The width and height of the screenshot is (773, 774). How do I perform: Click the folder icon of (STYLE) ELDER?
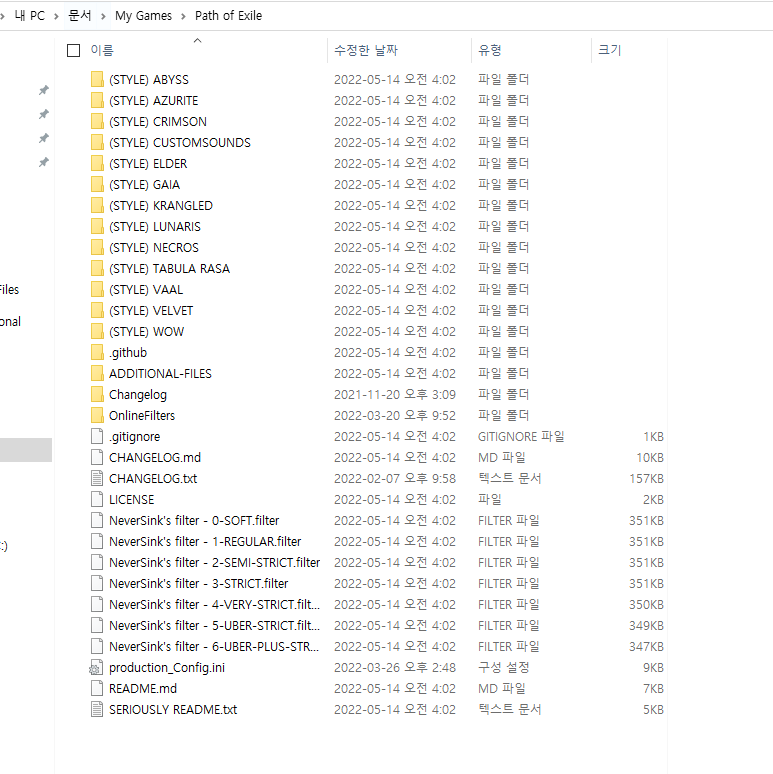97,163
